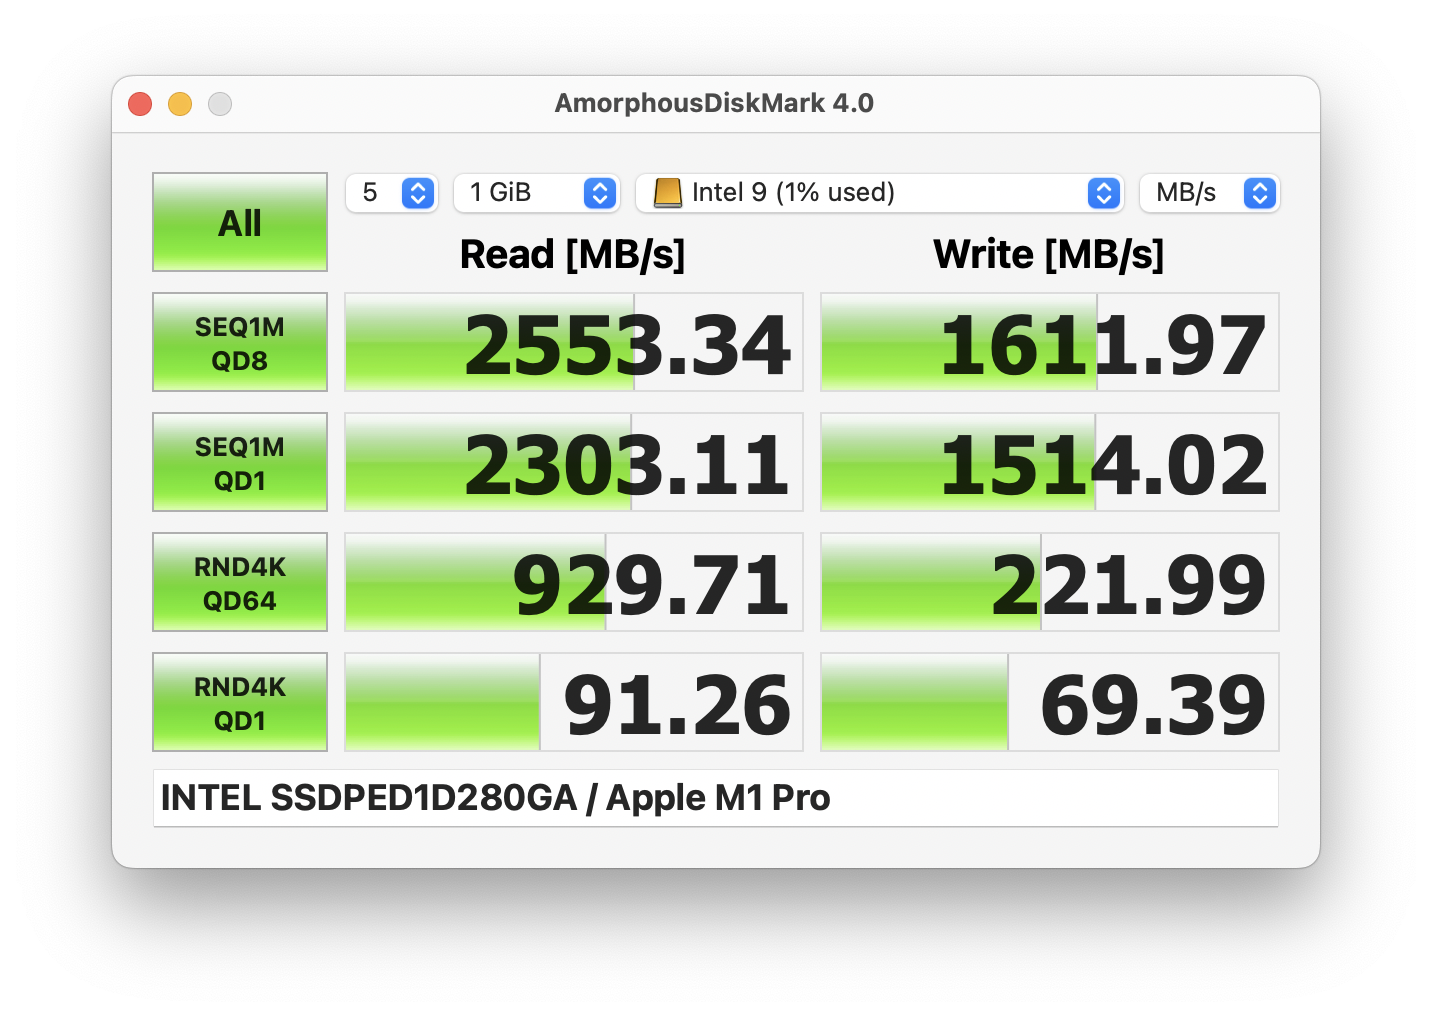
Task: Select the 1611.97 write result
Action: [1050, 342]
